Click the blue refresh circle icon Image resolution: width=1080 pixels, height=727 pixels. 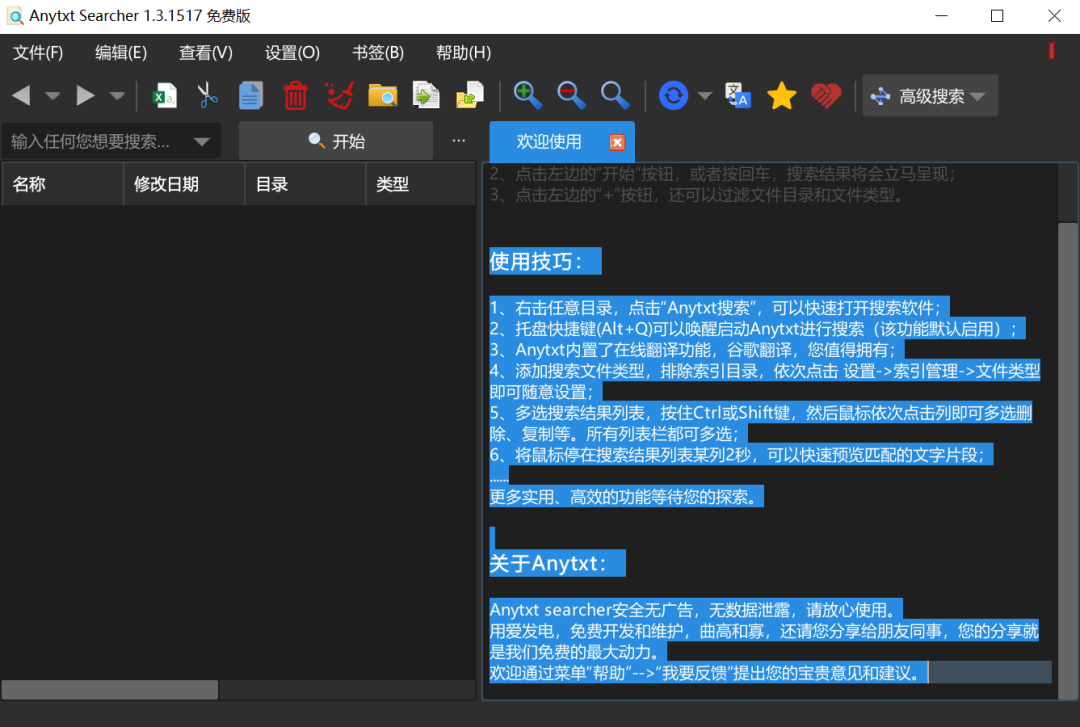coord(673,95)
